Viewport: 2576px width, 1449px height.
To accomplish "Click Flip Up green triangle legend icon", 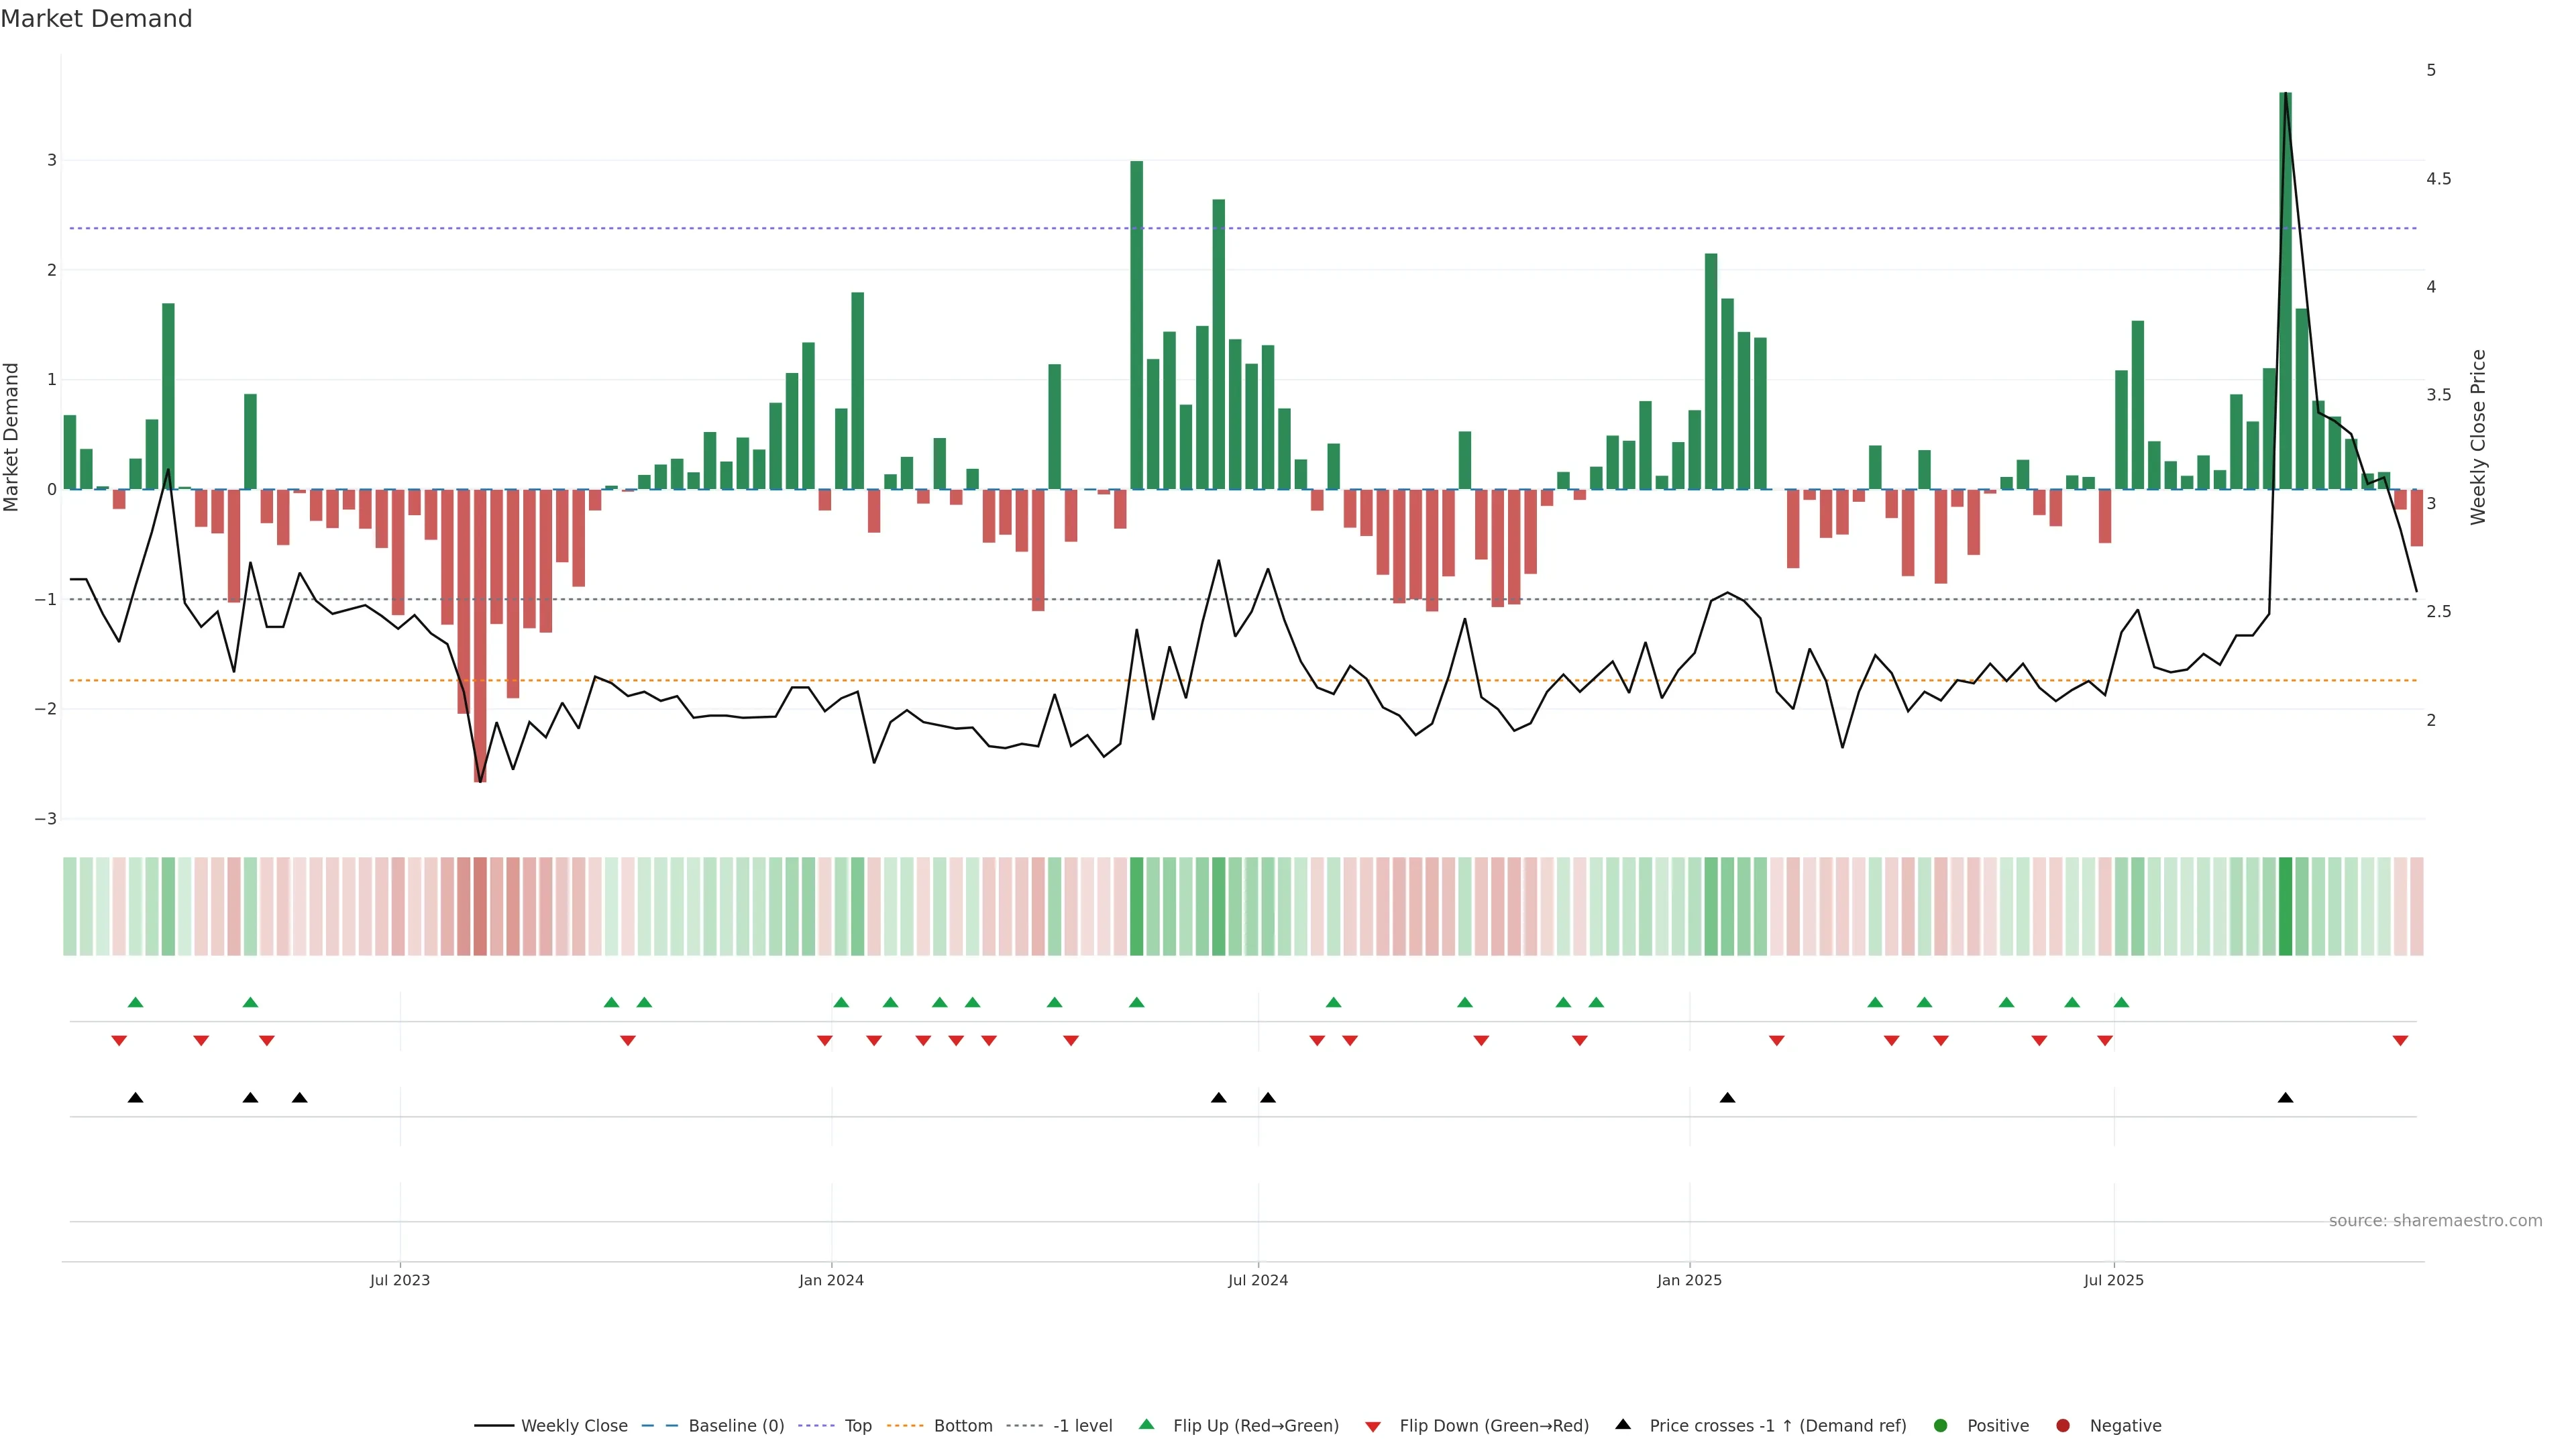I will click(1147, 1425).
